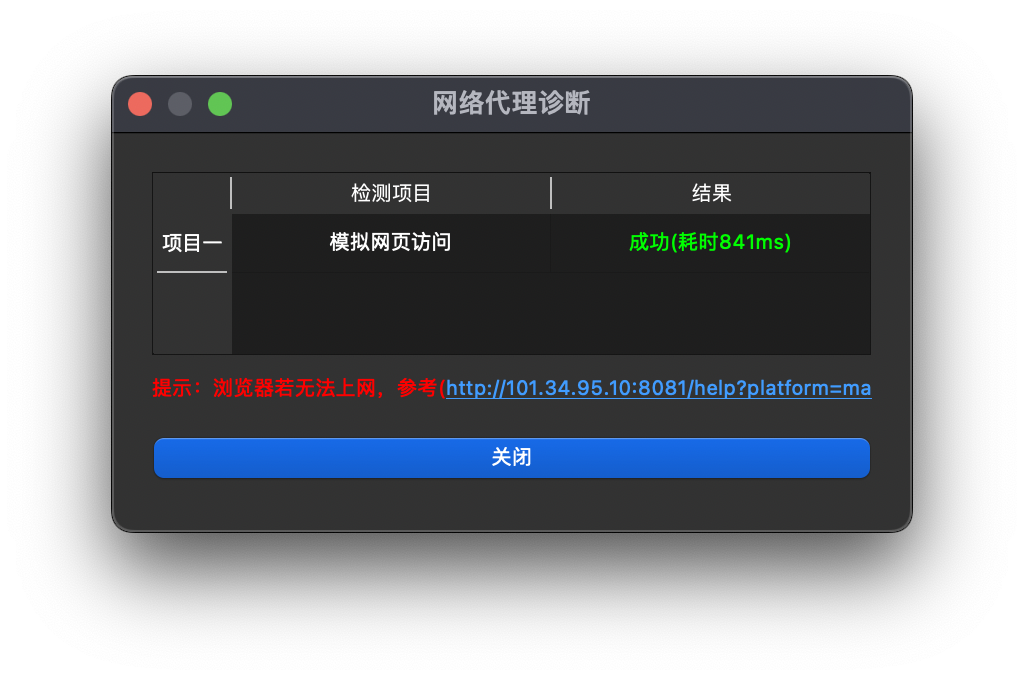Viewport: 1024px width, 680px height.
Task: Click empty table space below 模拟网页访问
Action: tap(391, 313)
